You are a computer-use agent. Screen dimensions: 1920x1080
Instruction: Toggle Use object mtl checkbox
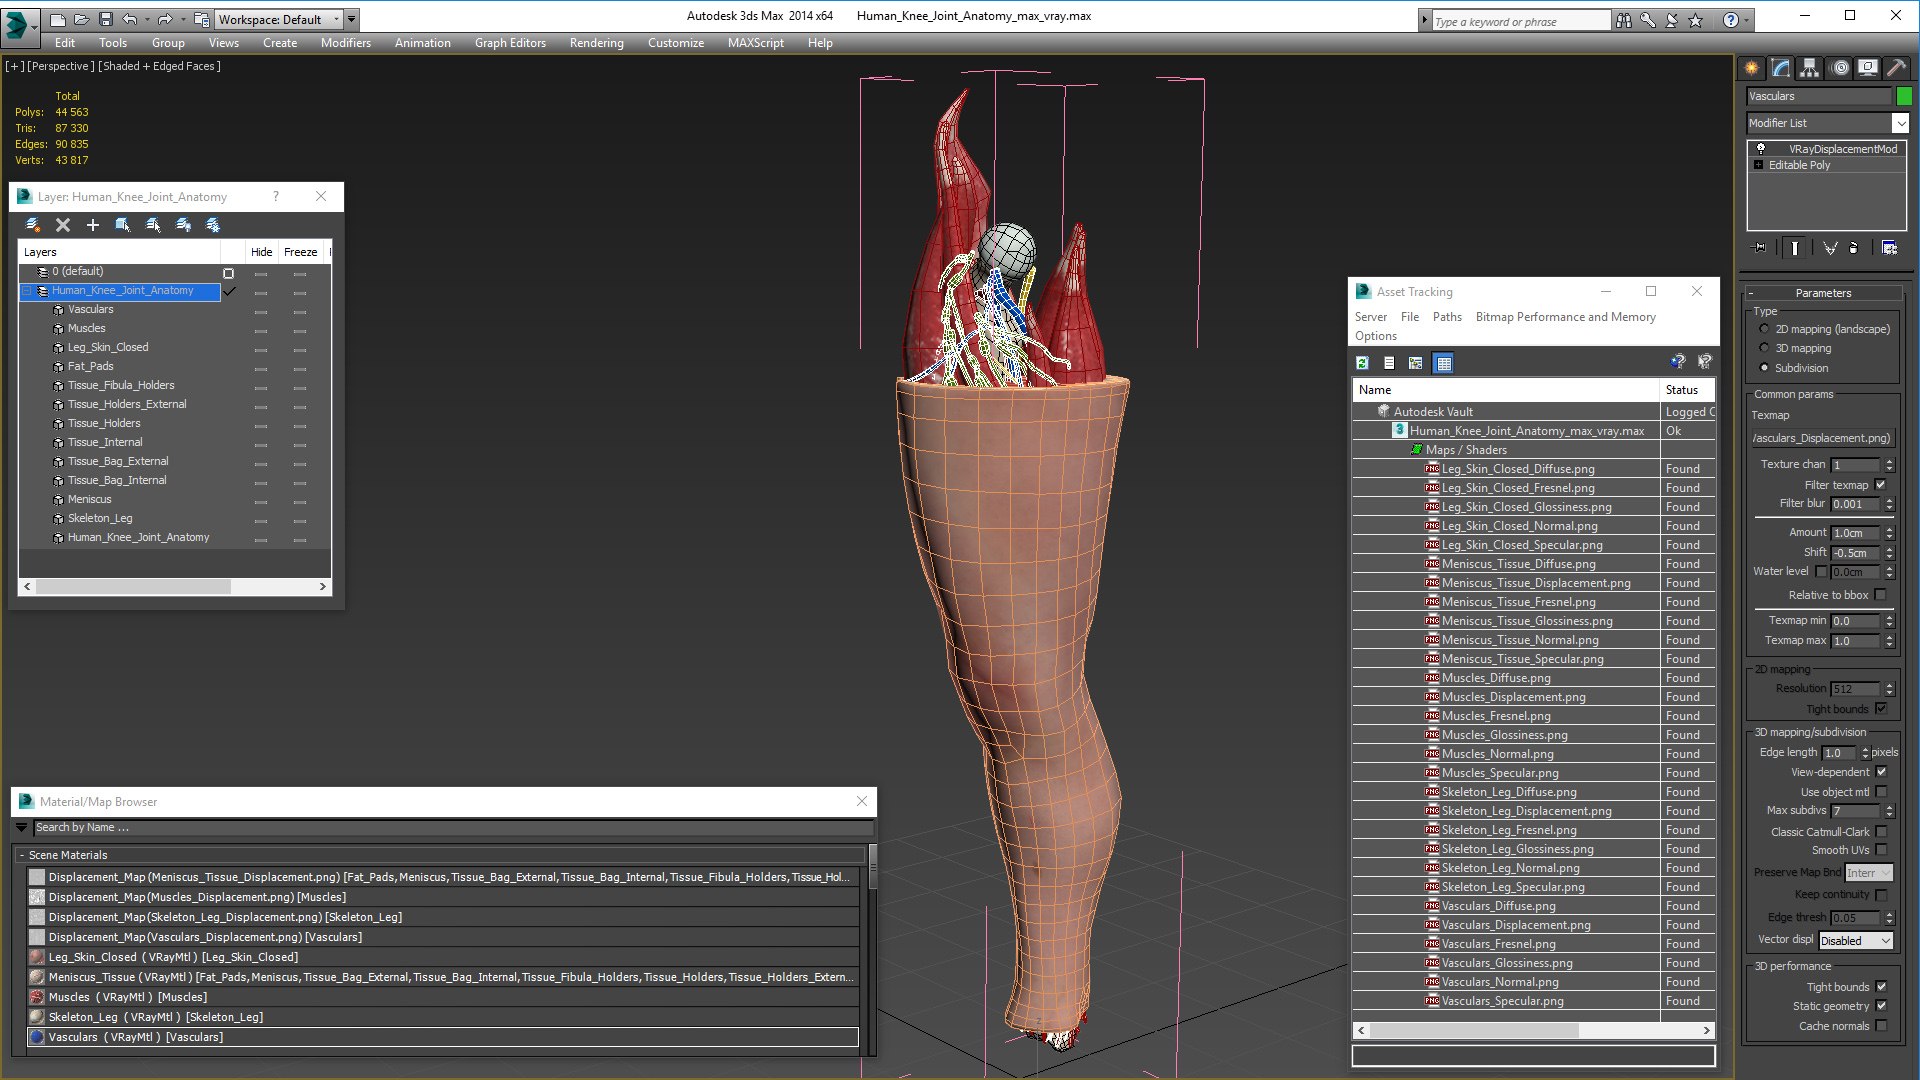(x=1881, y=792)
